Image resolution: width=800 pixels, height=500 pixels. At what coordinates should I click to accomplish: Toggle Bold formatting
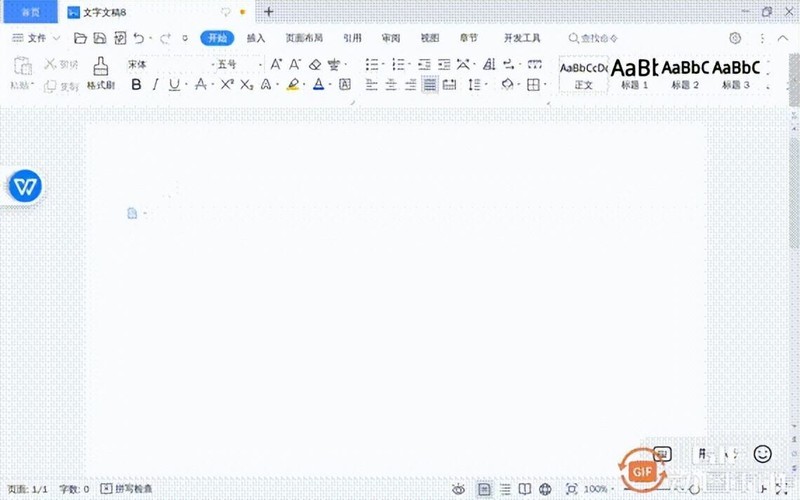(136, 84)
